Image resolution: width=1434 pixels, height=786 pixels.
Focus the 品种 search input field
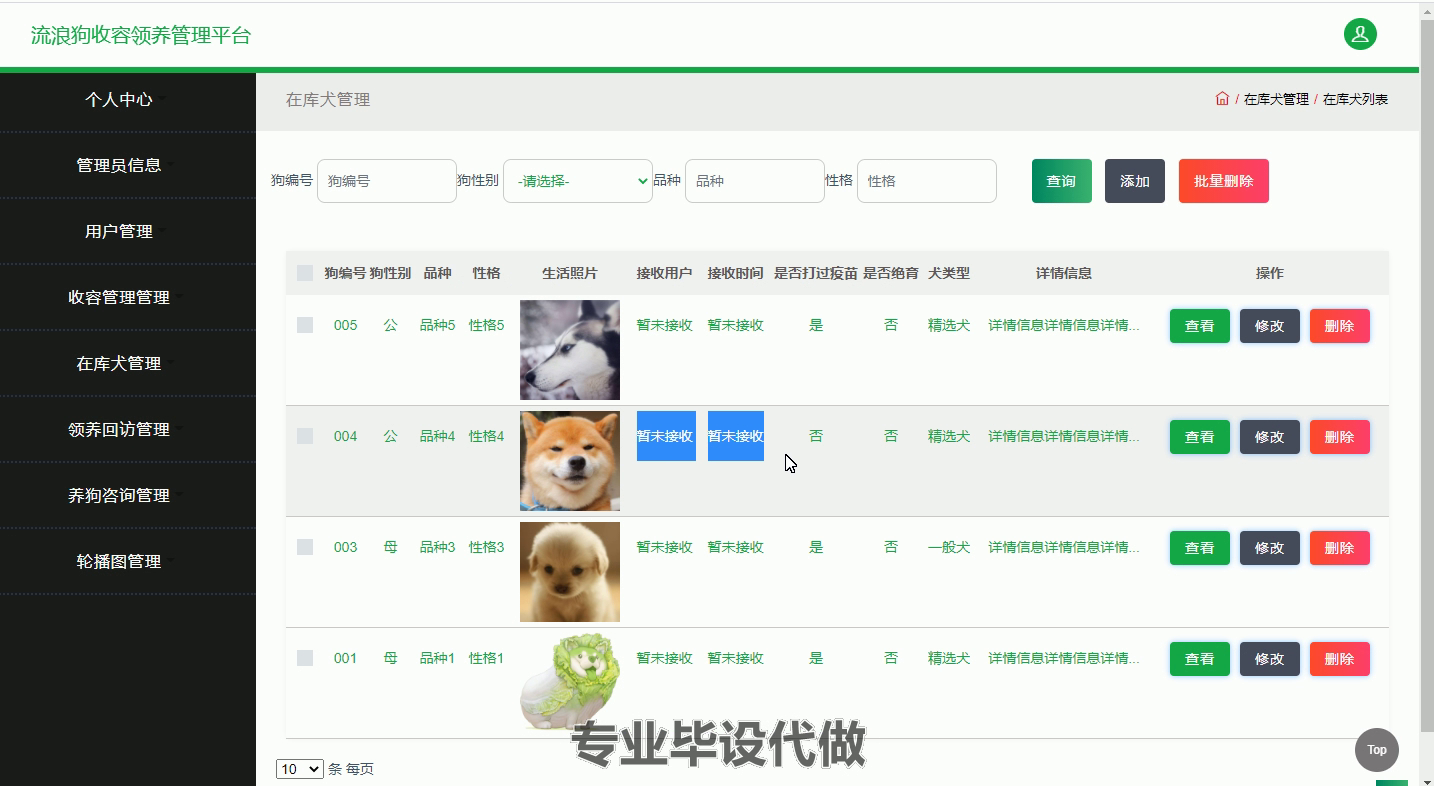tap(755, 181)
